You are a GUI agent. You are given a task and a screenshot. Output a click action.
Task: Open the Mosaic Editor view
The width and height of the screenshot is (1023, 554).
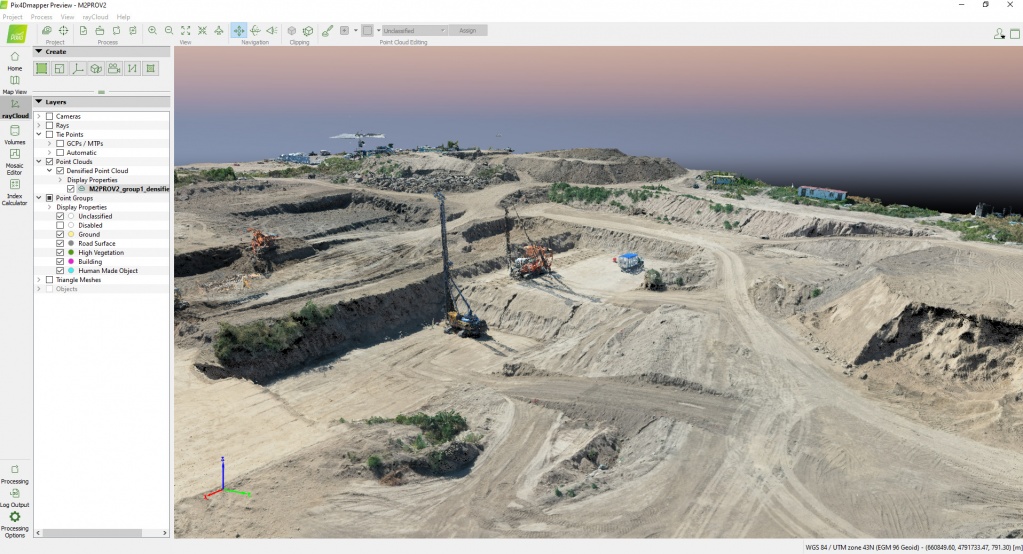pos(15,160)
